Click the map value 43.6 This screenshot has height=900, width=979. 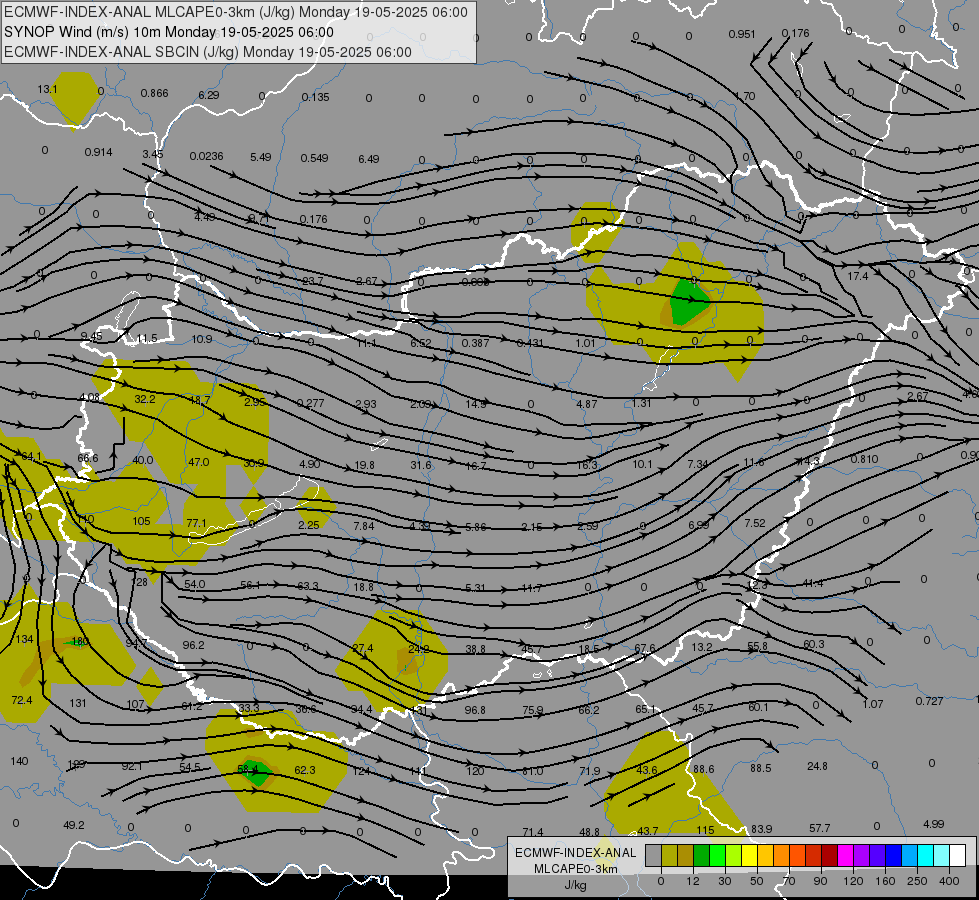pos(647,770)
